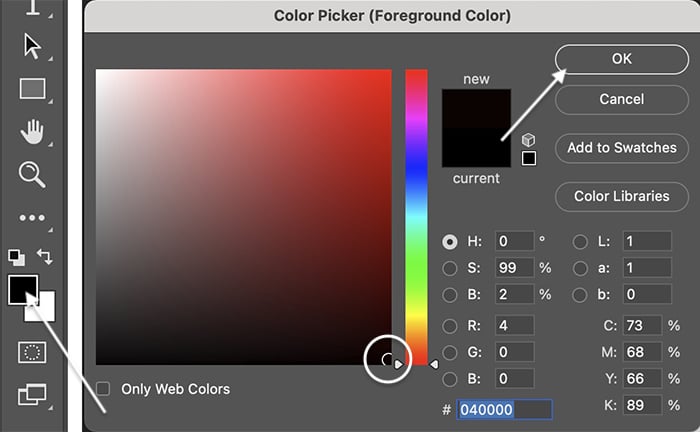
Task: Select the HSB brightness B radio button
Action: point(450,295)
